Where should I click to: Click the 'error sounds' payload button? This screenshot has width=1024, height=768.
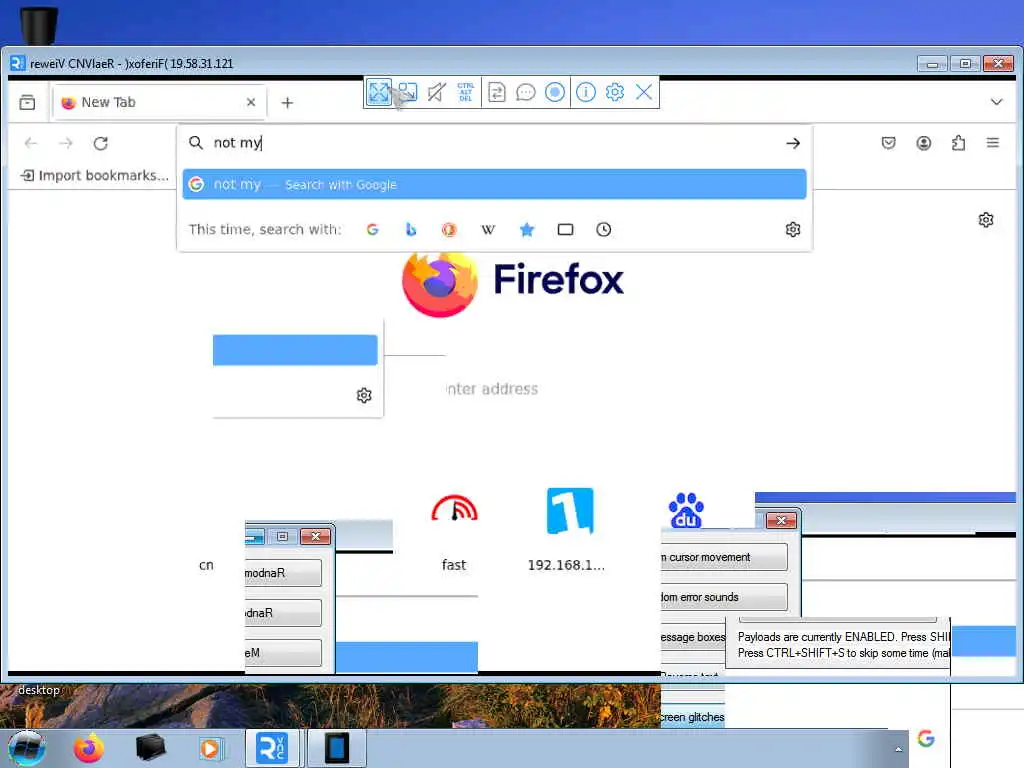coord(724,597)
